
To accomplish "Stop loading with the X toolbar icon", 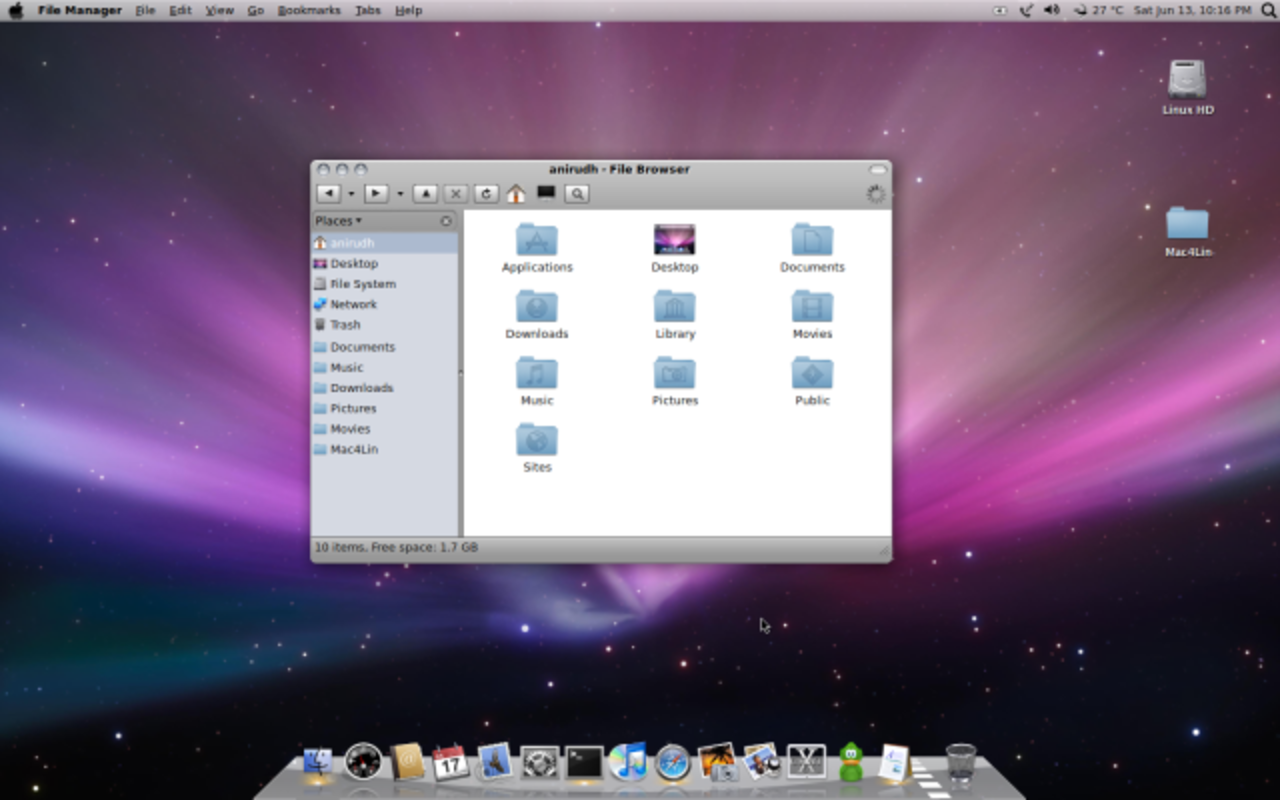I will point(455,193).
